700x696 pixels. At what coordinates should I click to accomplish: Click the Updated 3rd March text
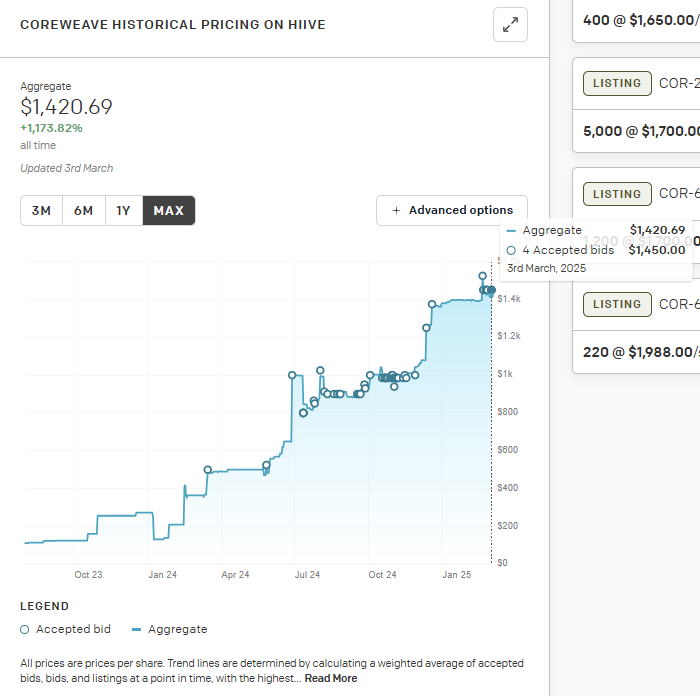pos(67,168)
